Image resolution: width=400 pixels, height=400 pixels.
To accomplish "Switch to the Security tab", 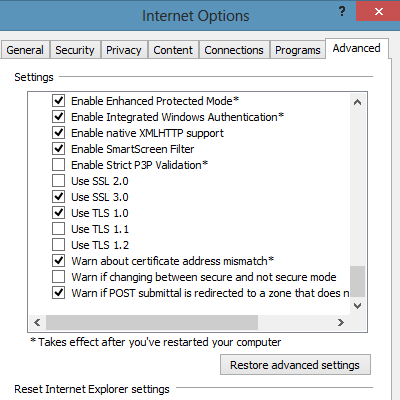I will [75, 50].
